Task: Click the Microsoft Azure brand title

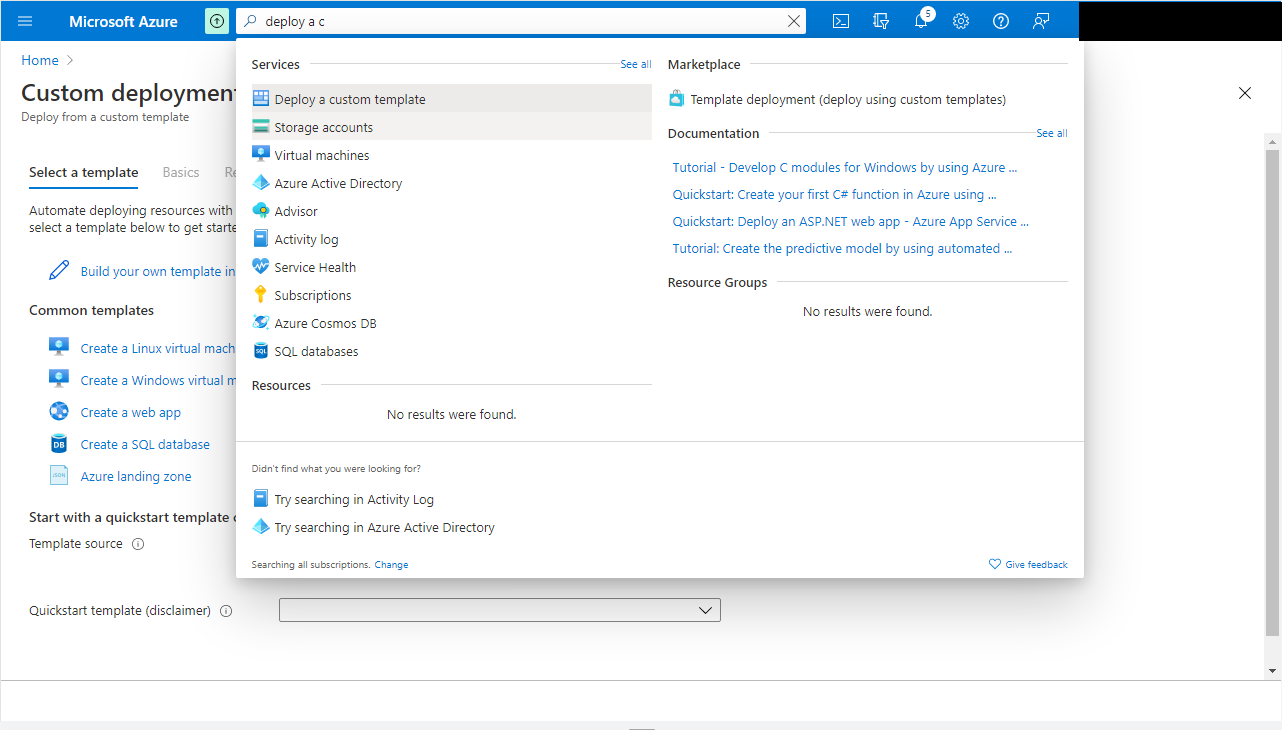Action: [x=124, y=21]
